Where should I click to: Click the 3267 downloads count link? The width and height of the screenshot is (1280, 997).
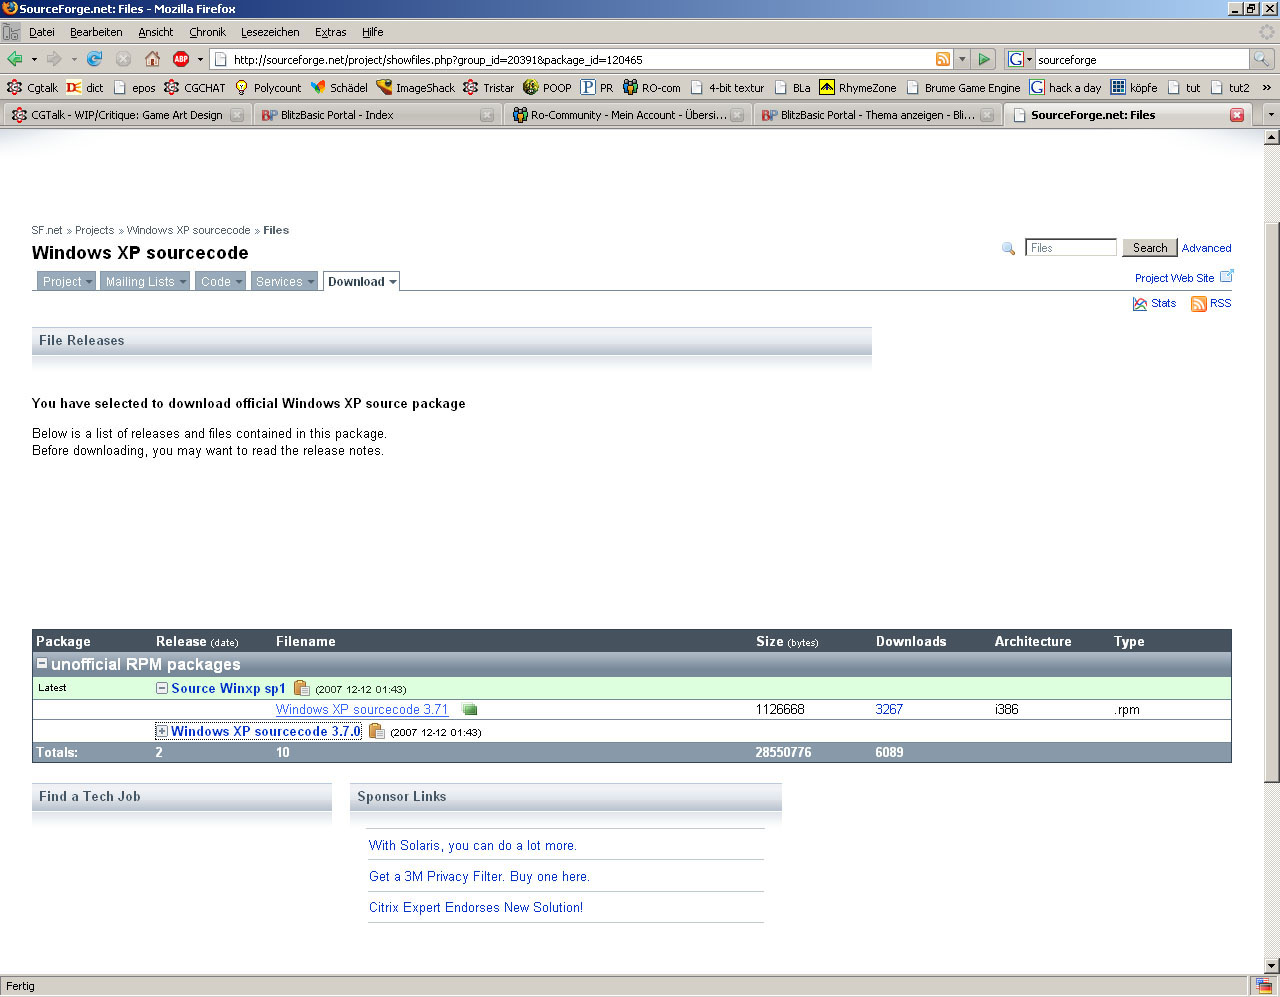[x=889, y=709]
